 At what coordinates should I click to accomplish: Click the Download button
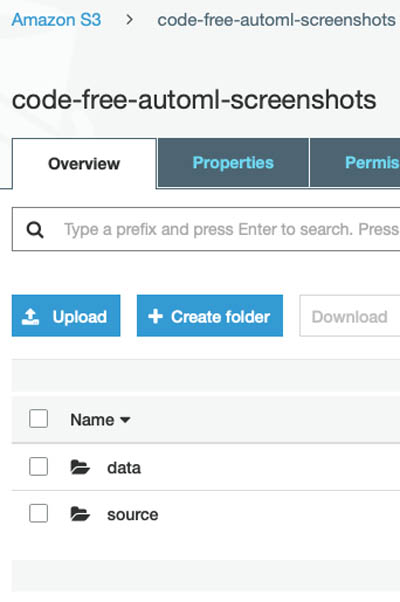pos(350,316)
